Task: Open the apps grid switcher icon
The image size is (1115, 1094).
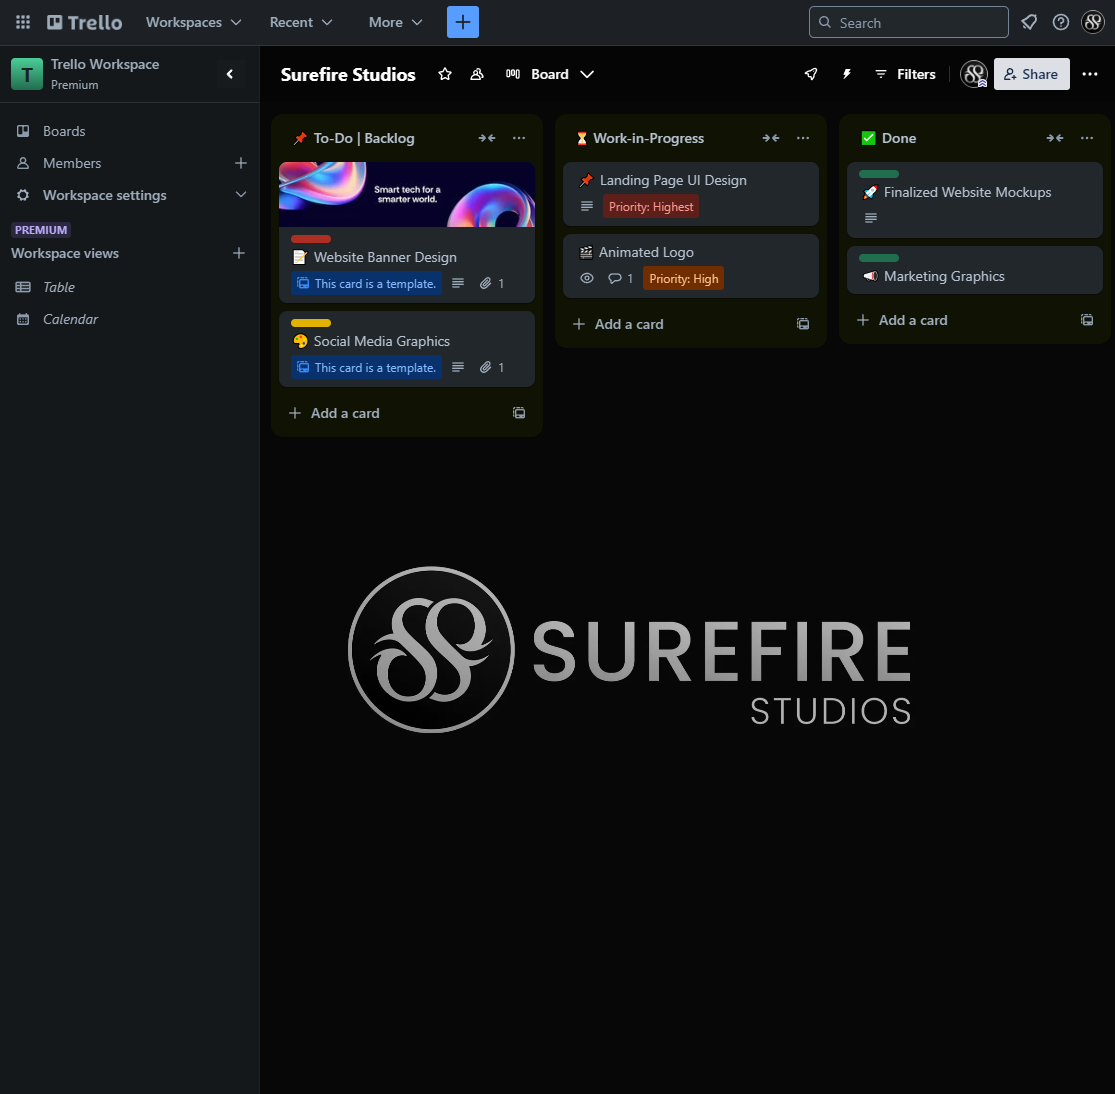Action: (23, 22)
